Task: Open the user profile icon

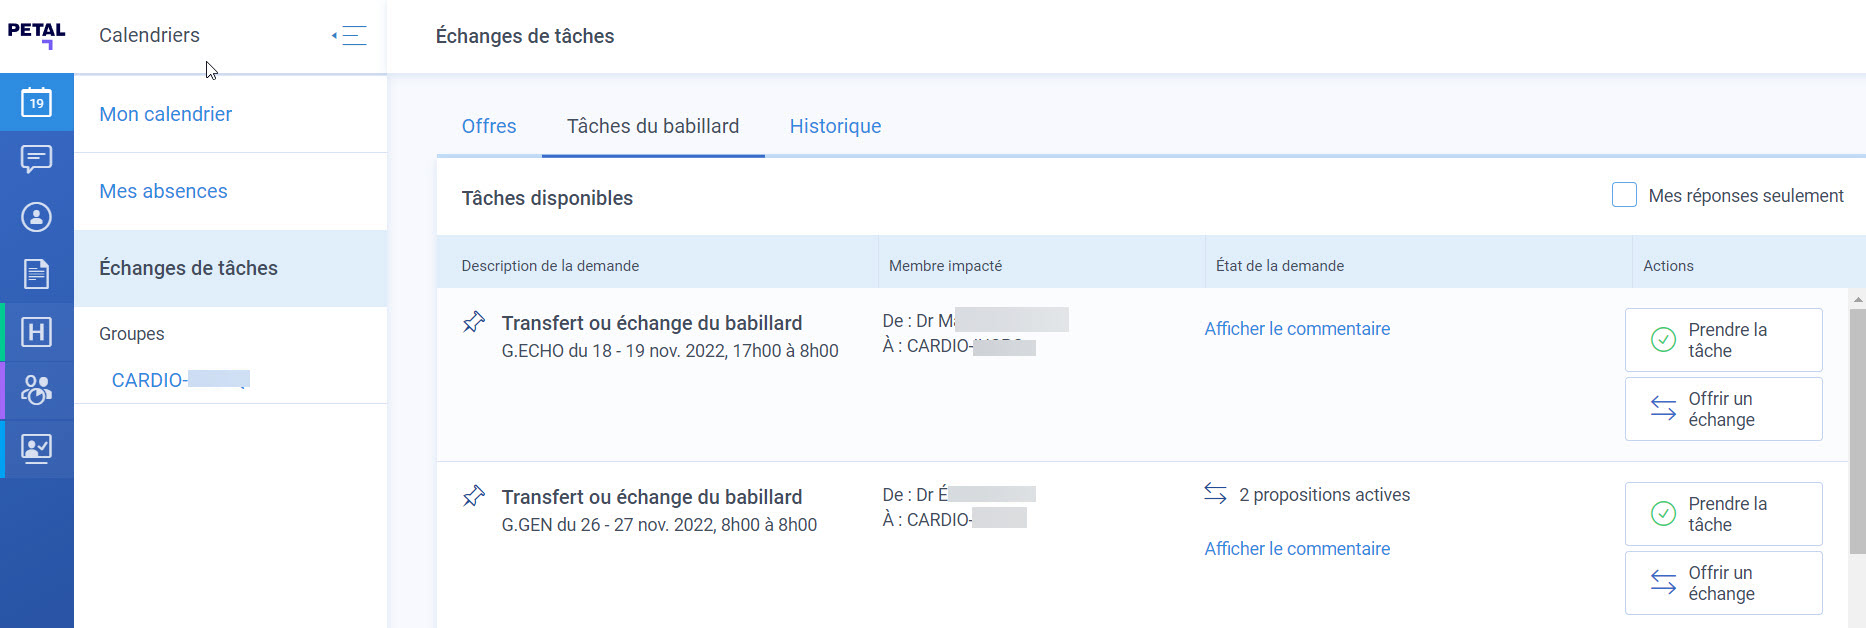Action: [37, 217]
